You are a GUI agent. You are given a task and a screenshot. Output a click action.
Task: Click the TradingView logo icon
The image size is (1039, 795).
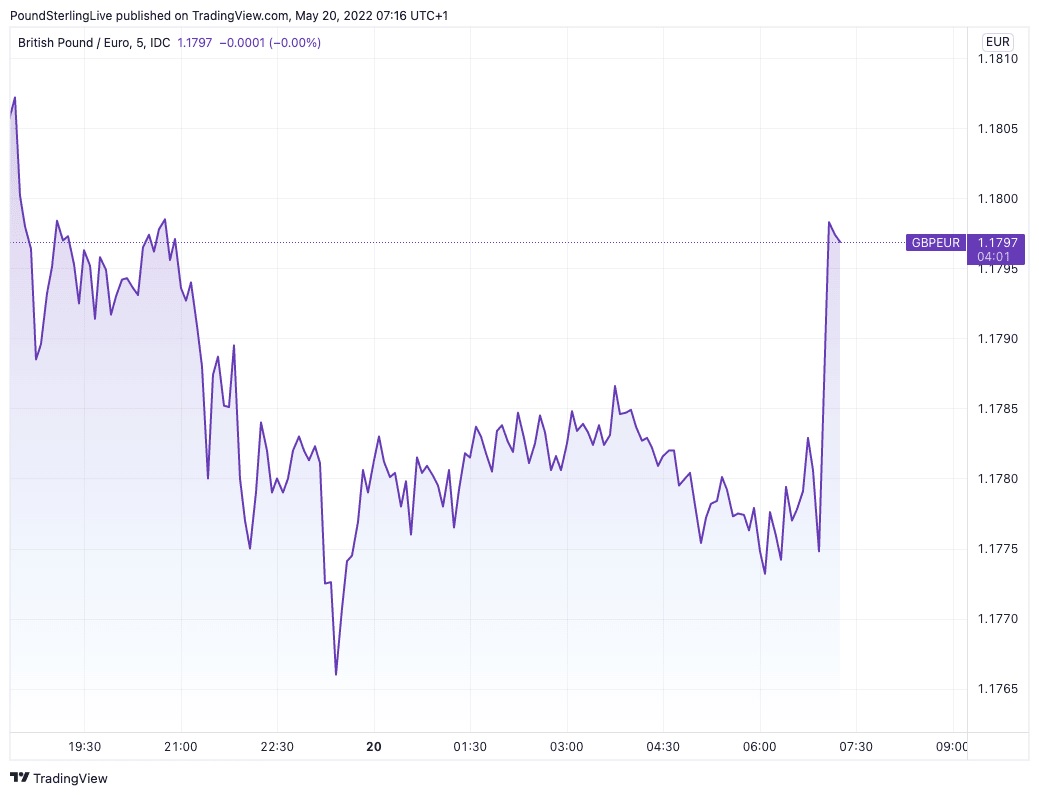20,778
